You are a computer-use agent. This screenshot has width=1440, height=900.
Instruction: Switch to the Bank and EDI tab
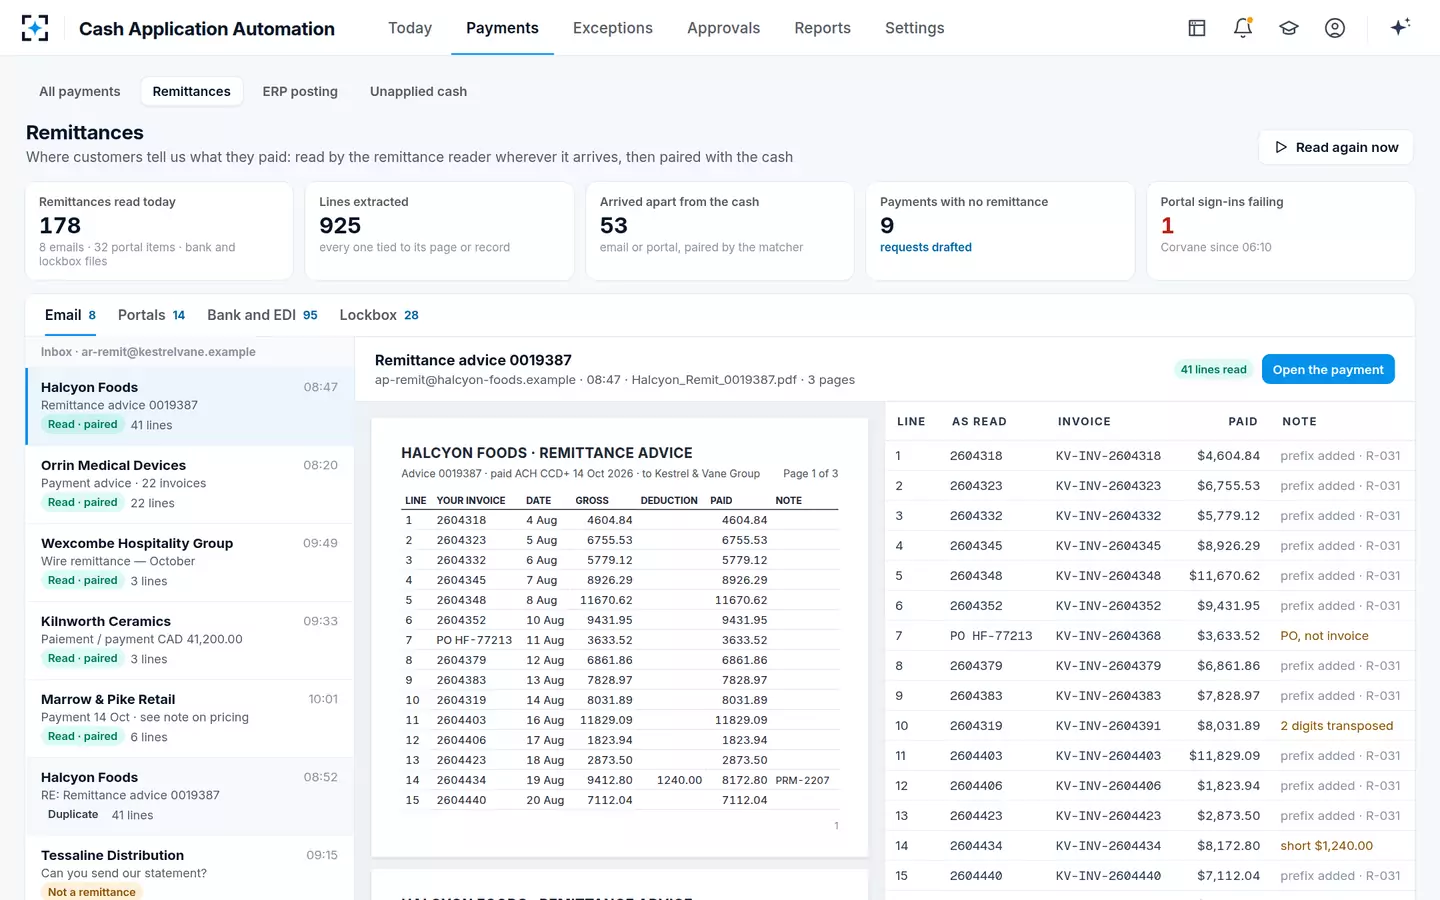click(x=262, y=315)
